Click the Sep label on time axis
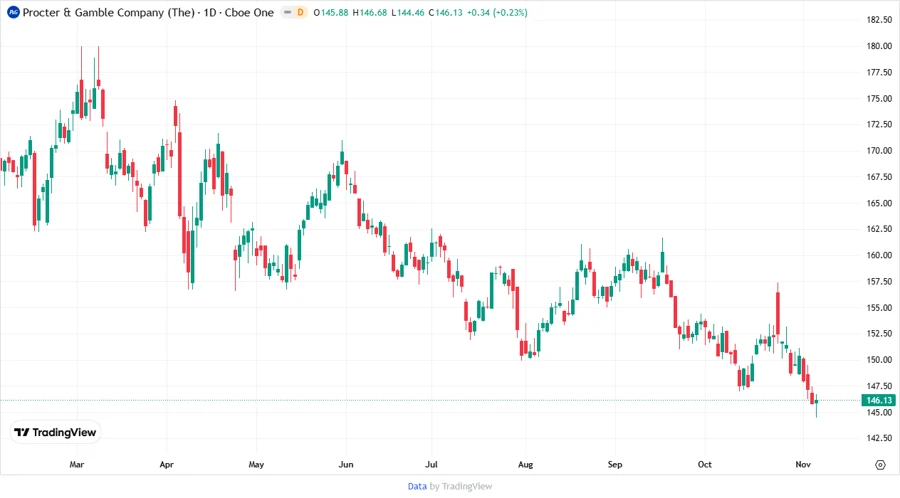 [x=615, y=464]
